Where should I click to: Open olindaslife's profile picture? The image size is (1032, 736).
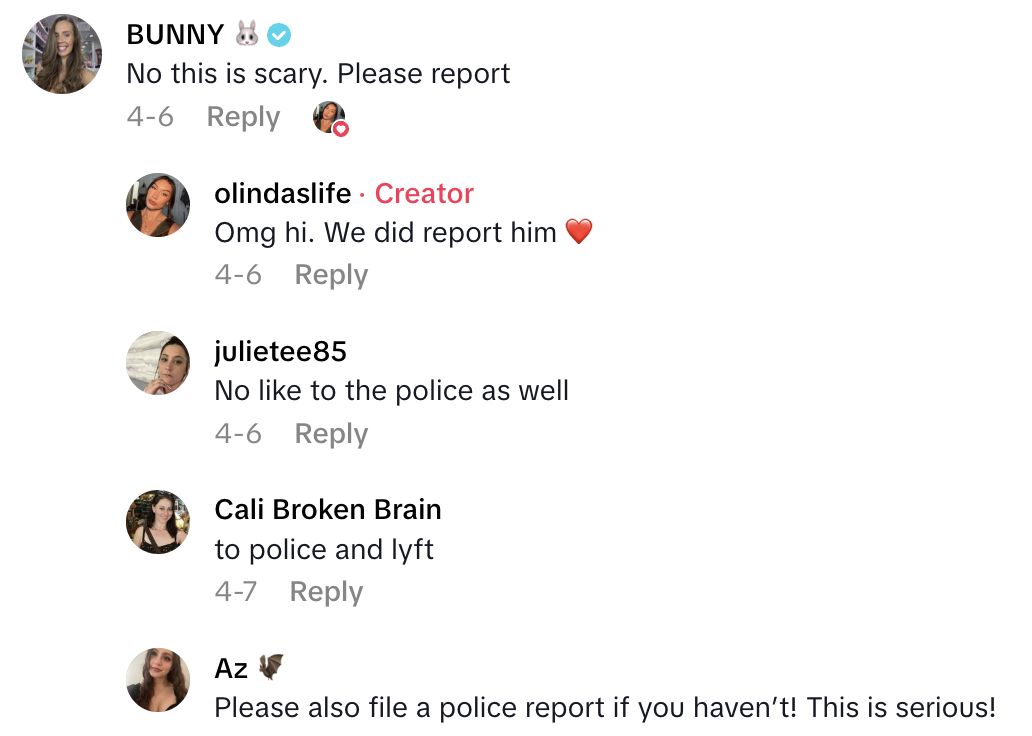click(157, 205)
